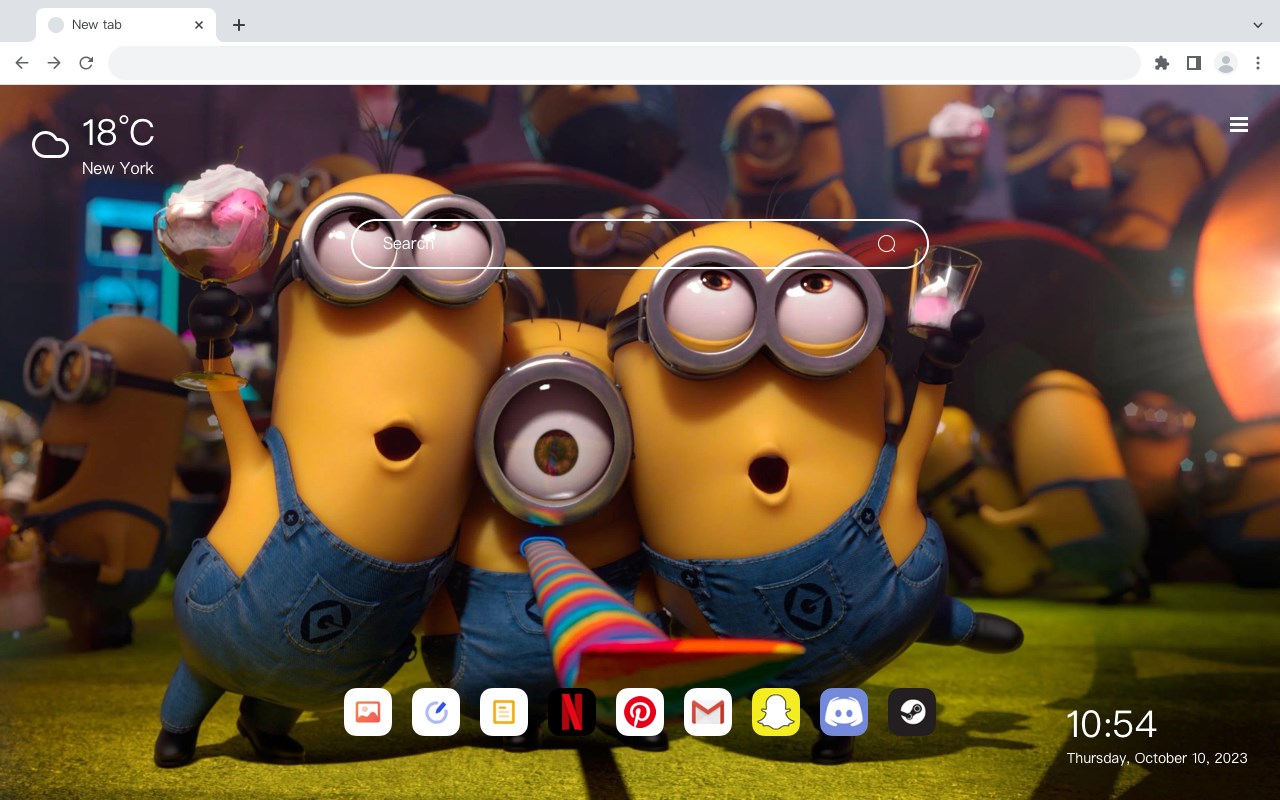Screen dimensions: 1280x800
Task: Focus the Chrome address bar
Action: point(624,63)
